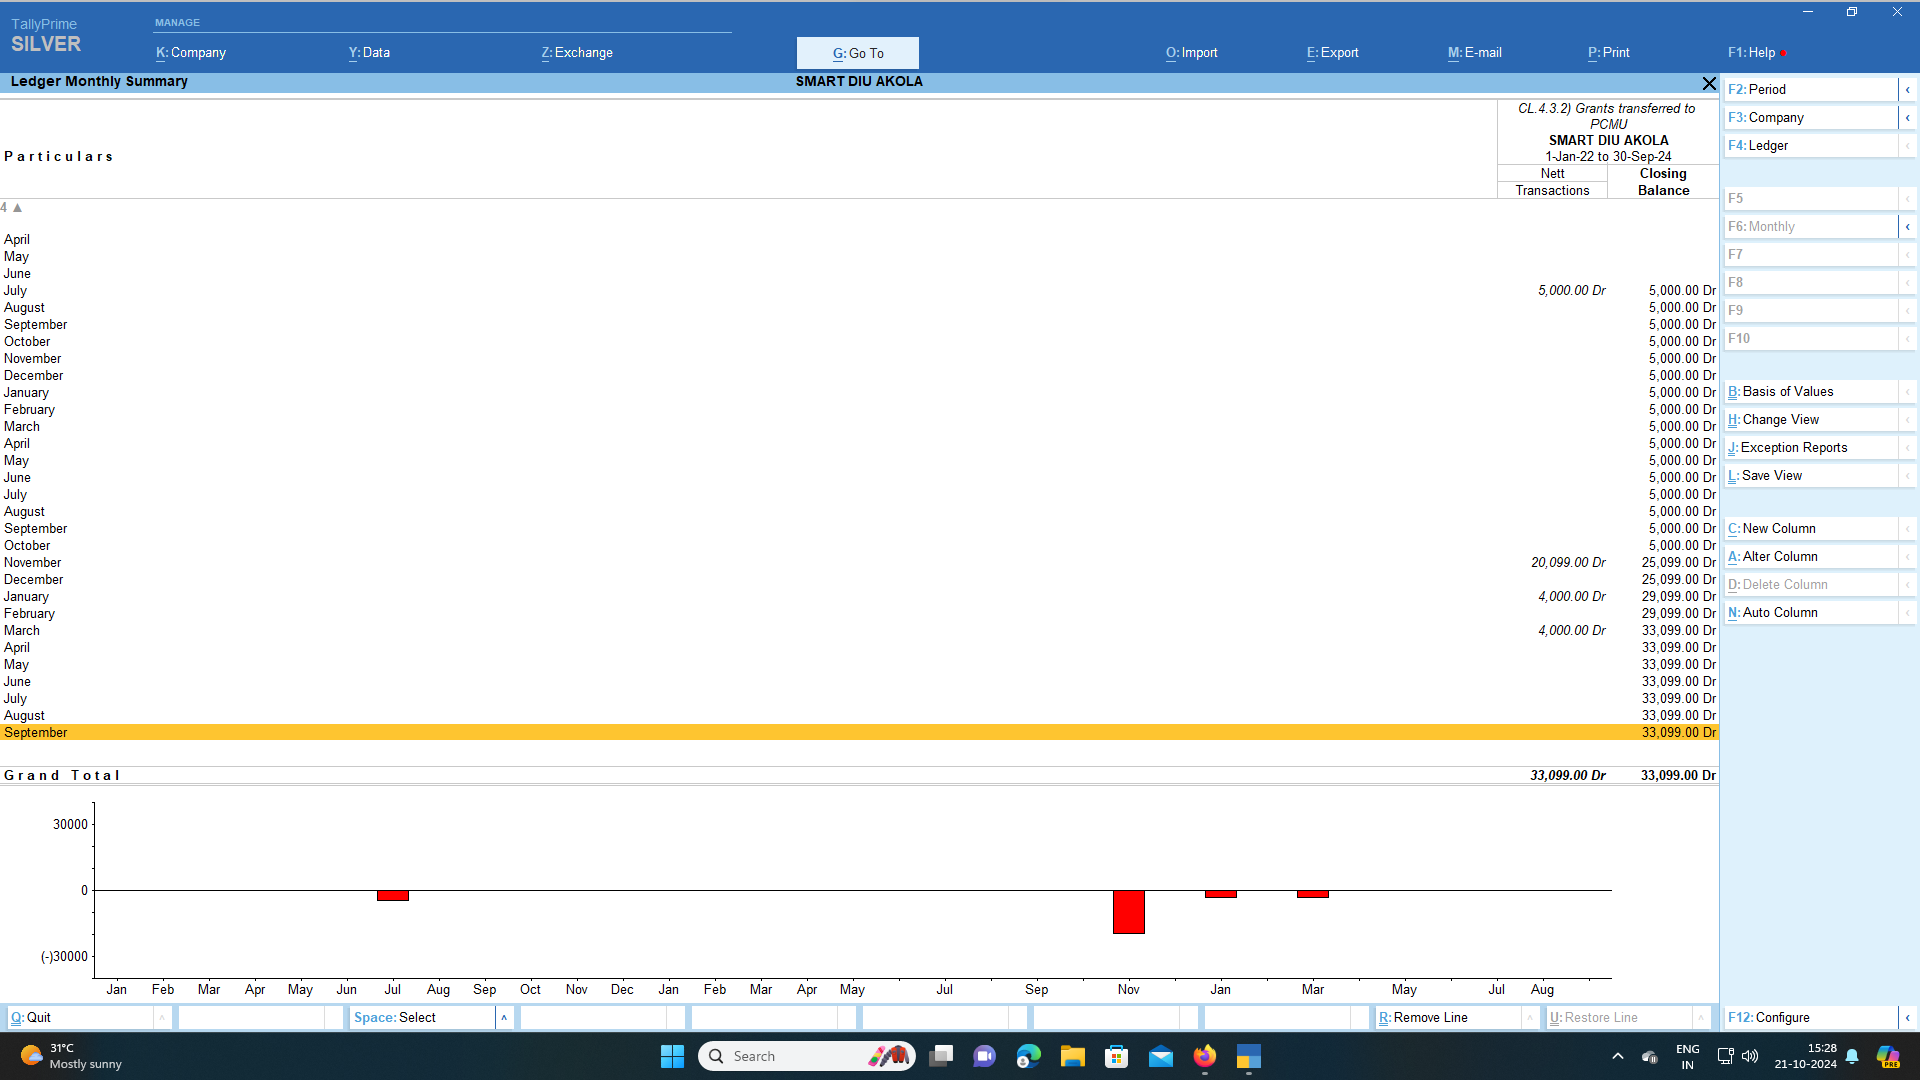Screen dimensions: 1920x1080
Task: Close the Ledger Monthly Summary report
Action: [1709, 83]
